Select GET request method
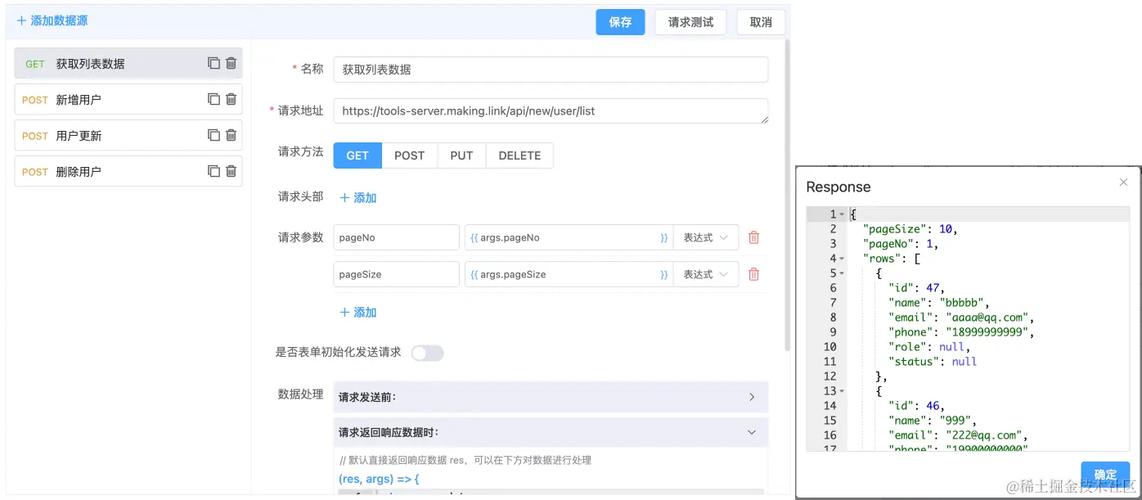 point(357,155)
